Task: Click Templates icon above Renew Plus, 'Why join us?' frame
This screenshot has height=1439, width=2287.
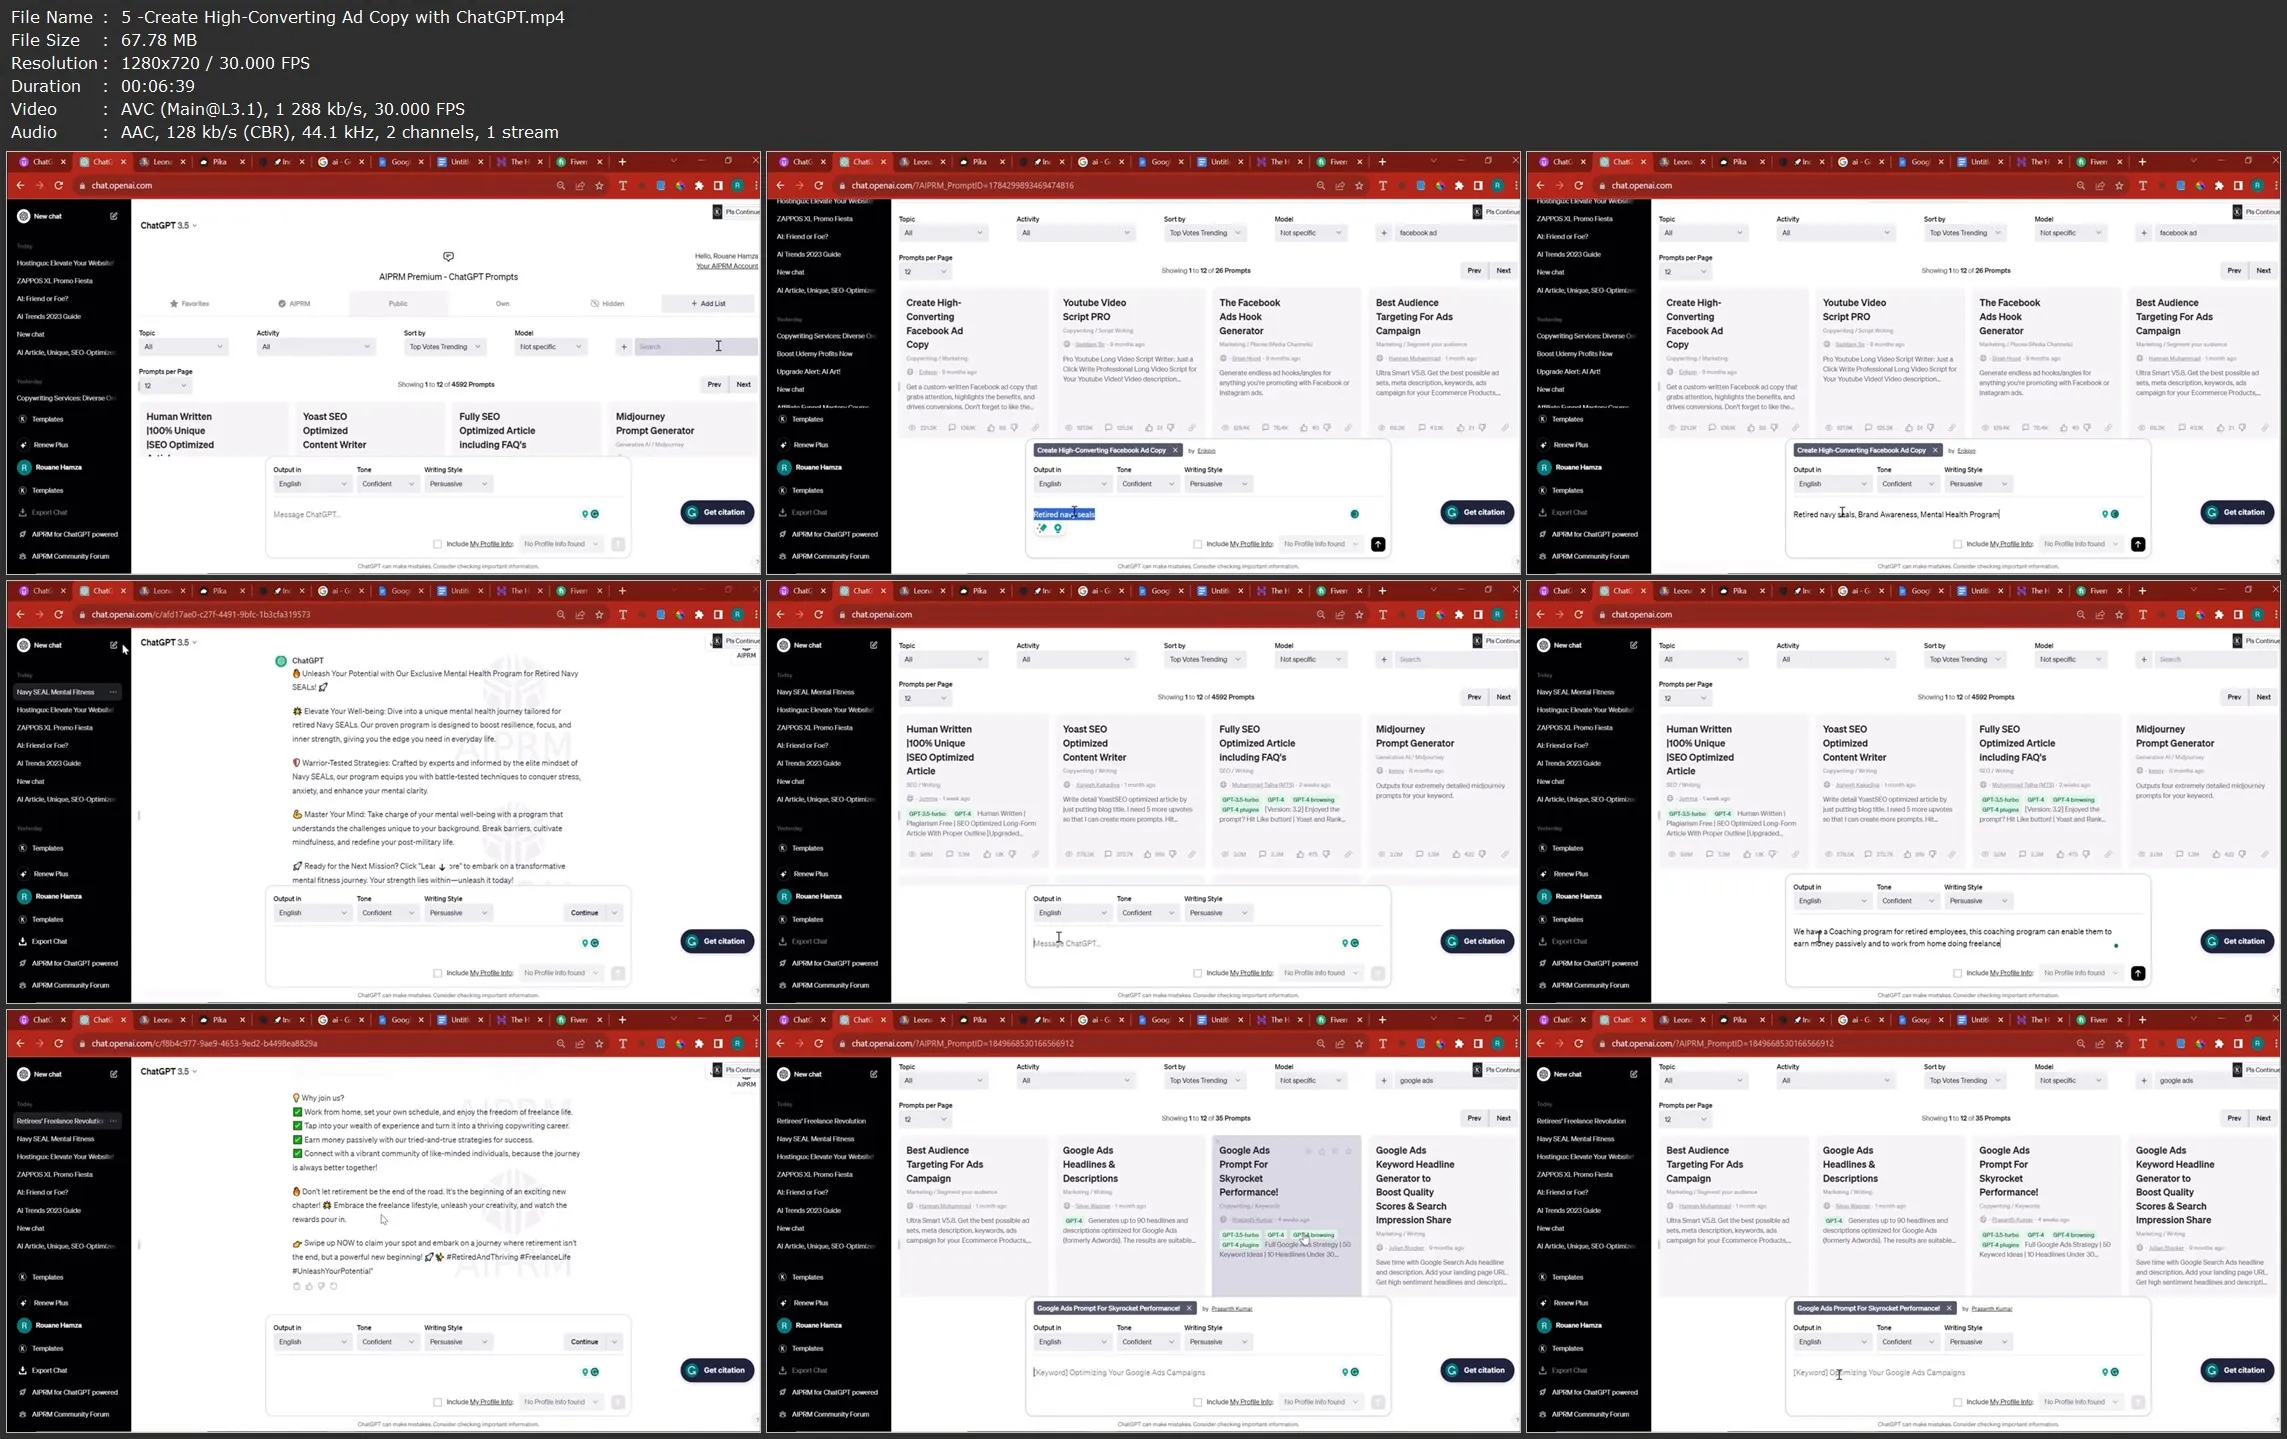Action: (x=23, y=1277)
